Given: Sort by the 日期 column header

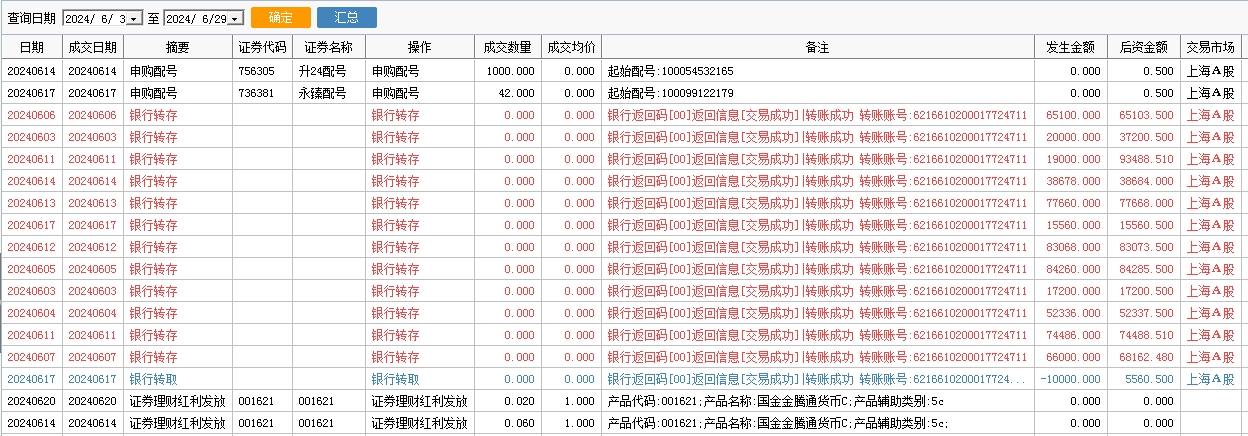Looking at the screenshot, I should [x=31, y=48].
